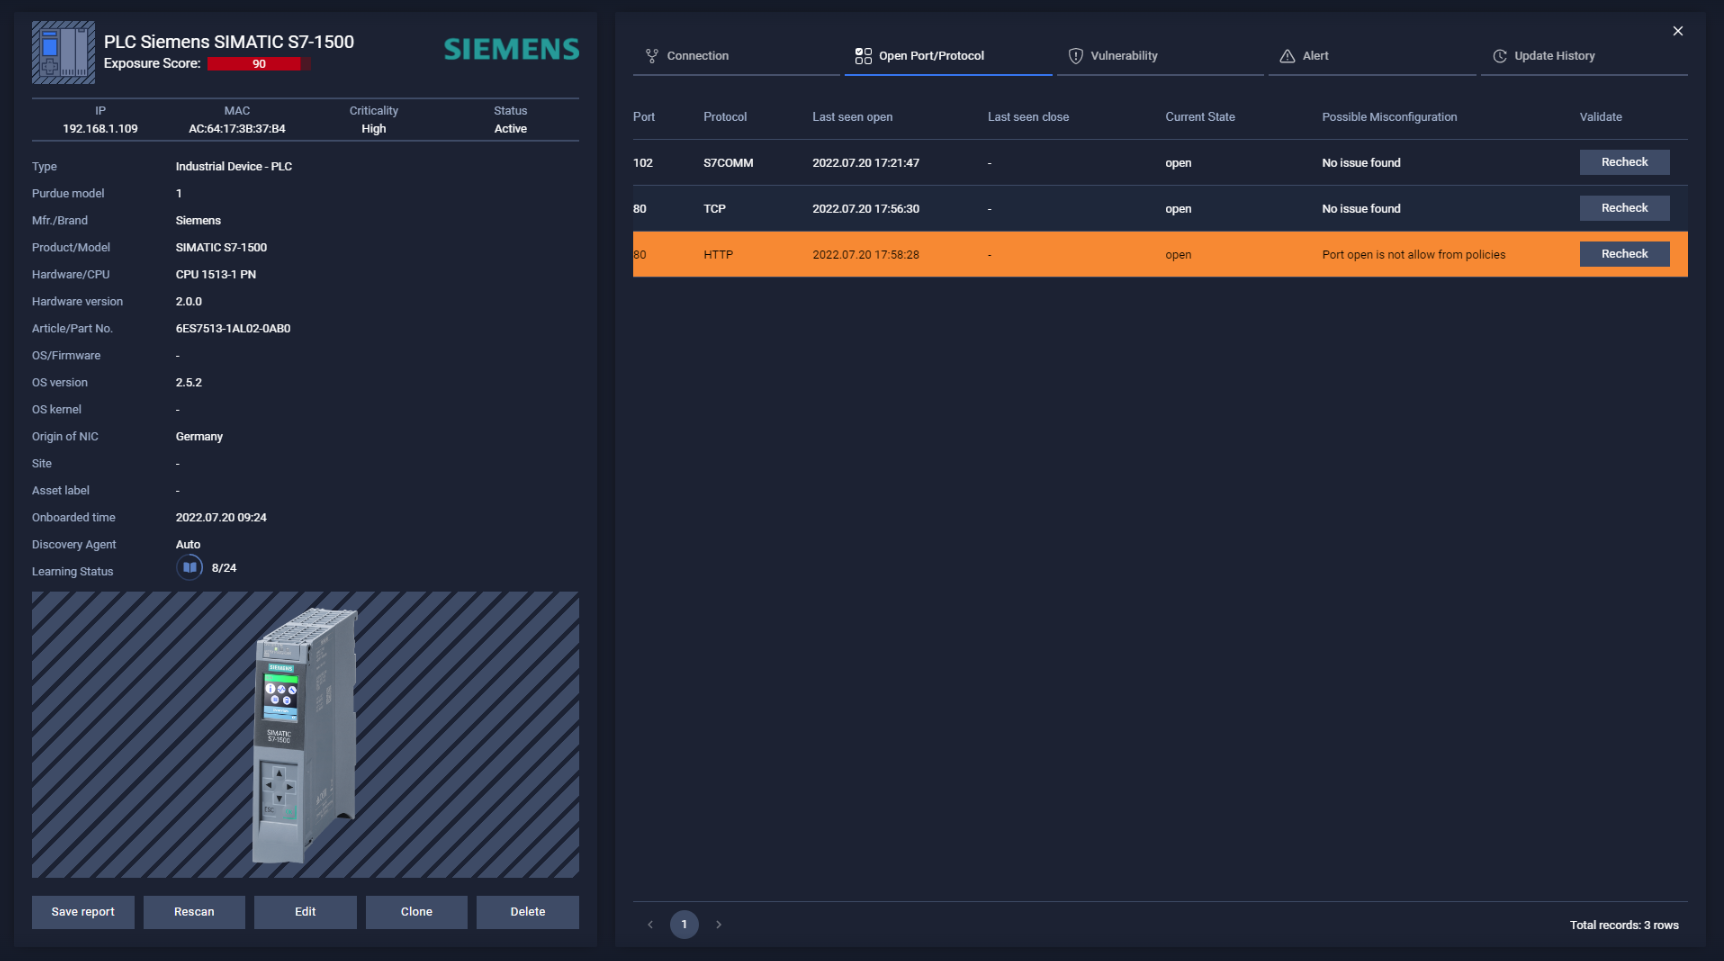Viewport: 1724px width, 961px height.
Task: Open the Update History tab
Action: [x=1584, y=56]
